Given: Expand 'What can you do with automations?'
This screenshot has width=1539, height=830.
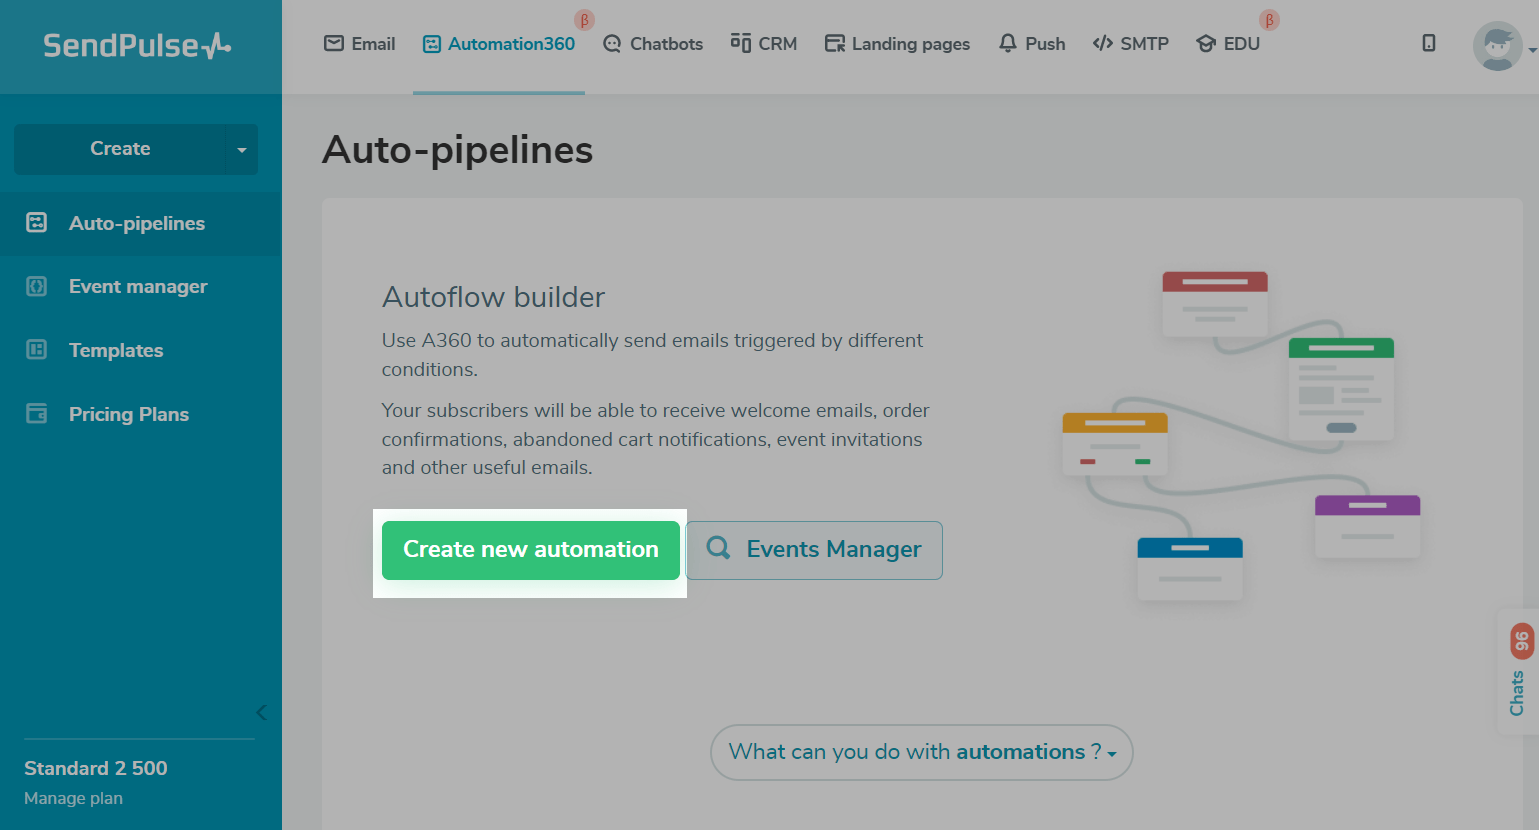Looking at the screenshot, I should point(921,752).
